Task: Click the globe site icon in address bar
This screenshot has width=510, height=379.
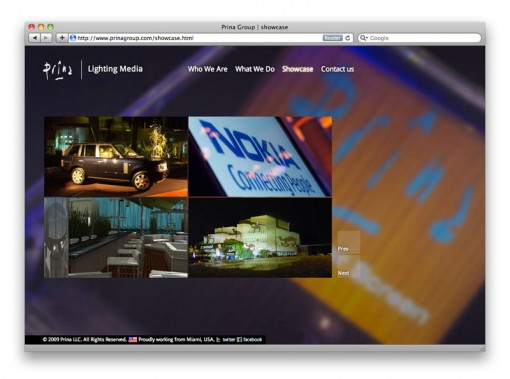Action: (x=73, y=38)
